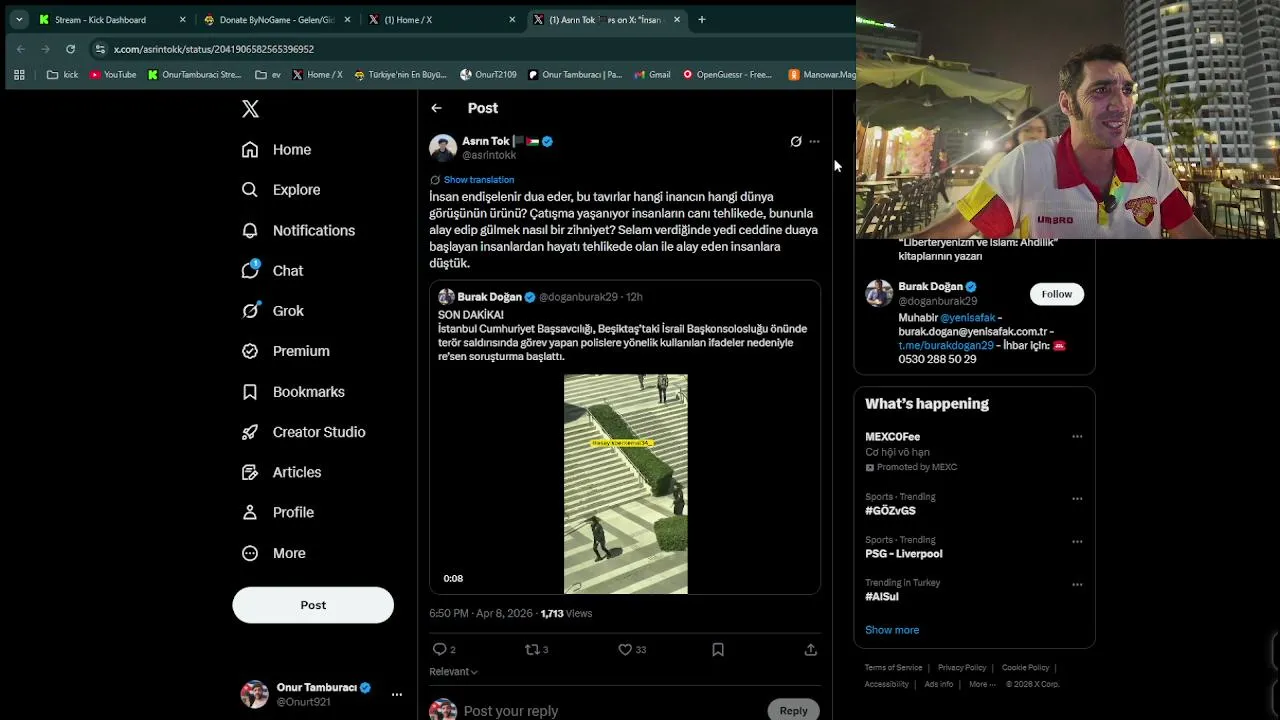Open the ev bookmarks folder
Screen dimensions: 1280x720
[x=268, y=75]
